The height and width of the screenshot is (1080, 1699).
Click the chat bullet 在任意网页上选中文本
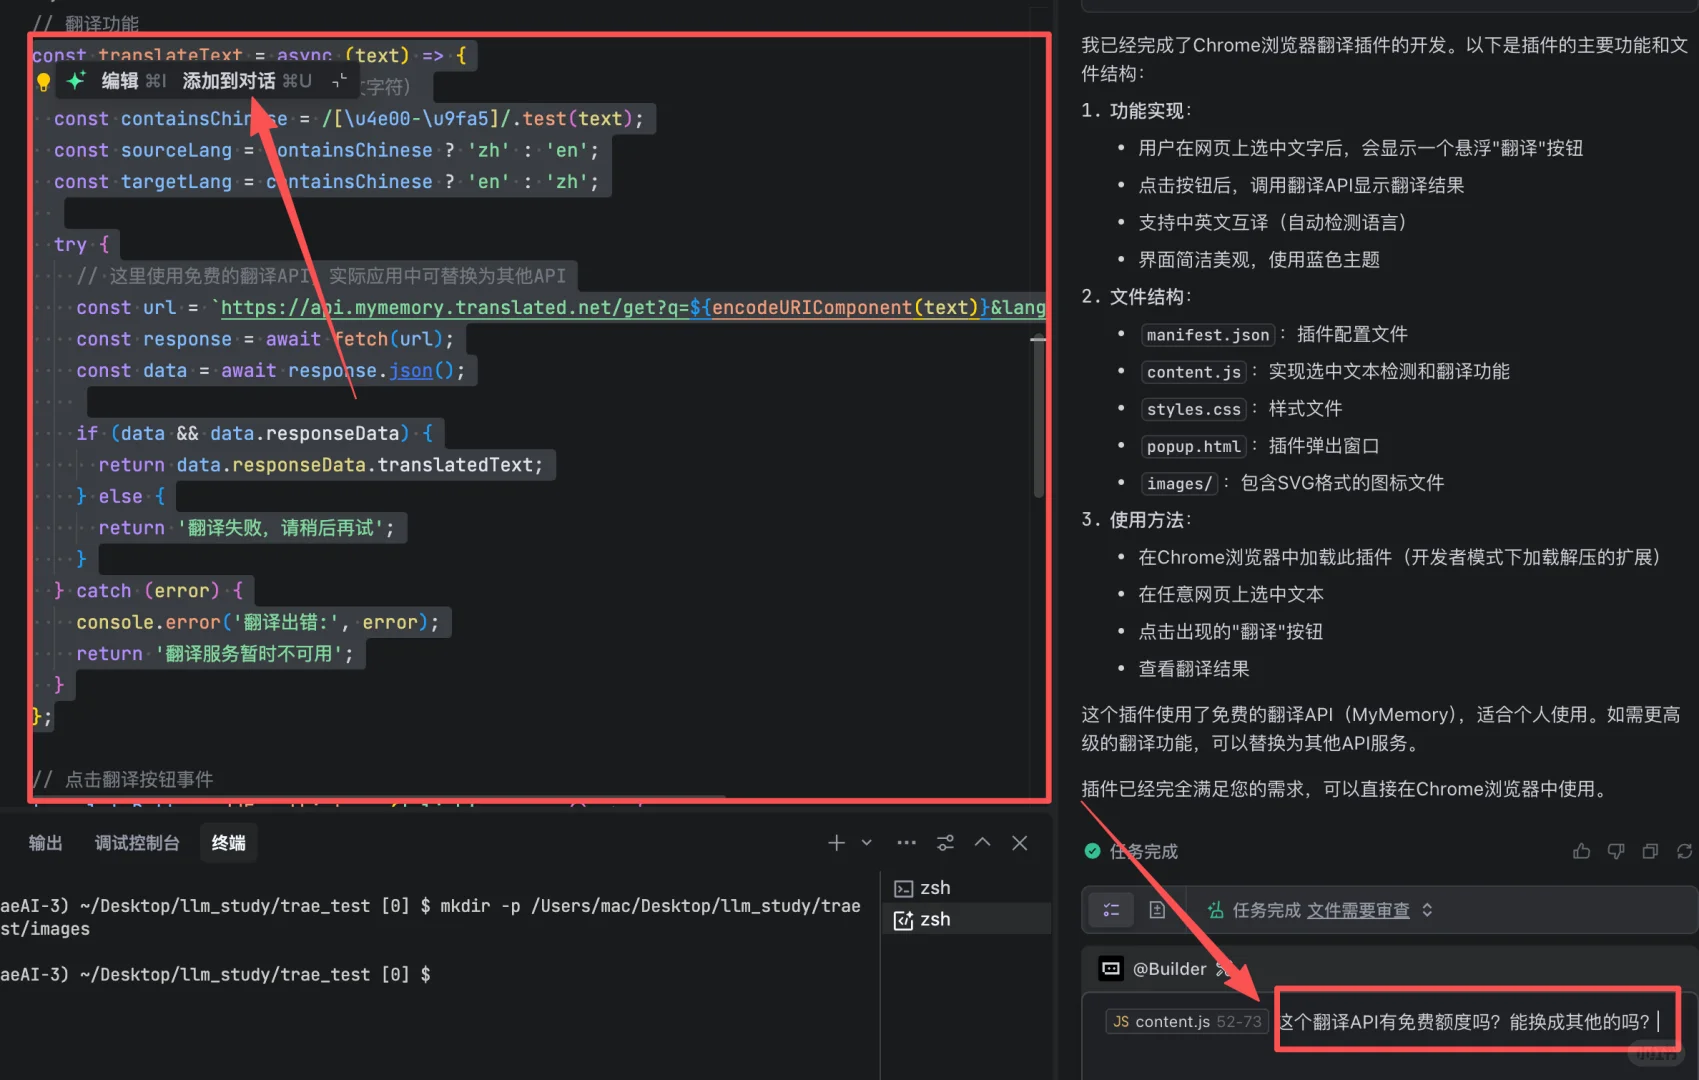[x=1231, y=594]
